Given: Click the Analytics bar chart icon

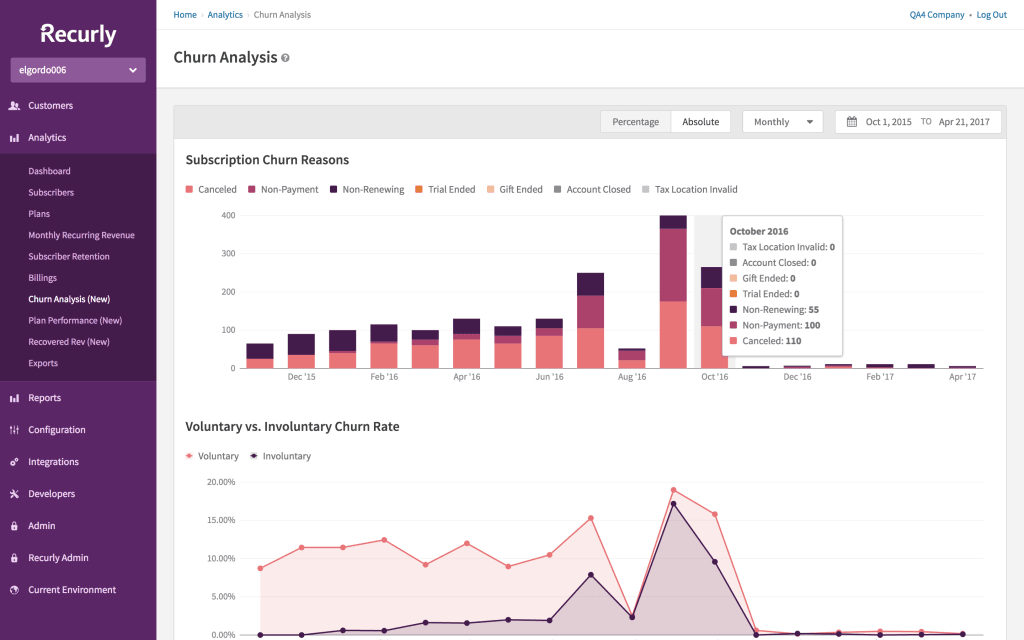Looking at the screenshot, I should [14, 138].
